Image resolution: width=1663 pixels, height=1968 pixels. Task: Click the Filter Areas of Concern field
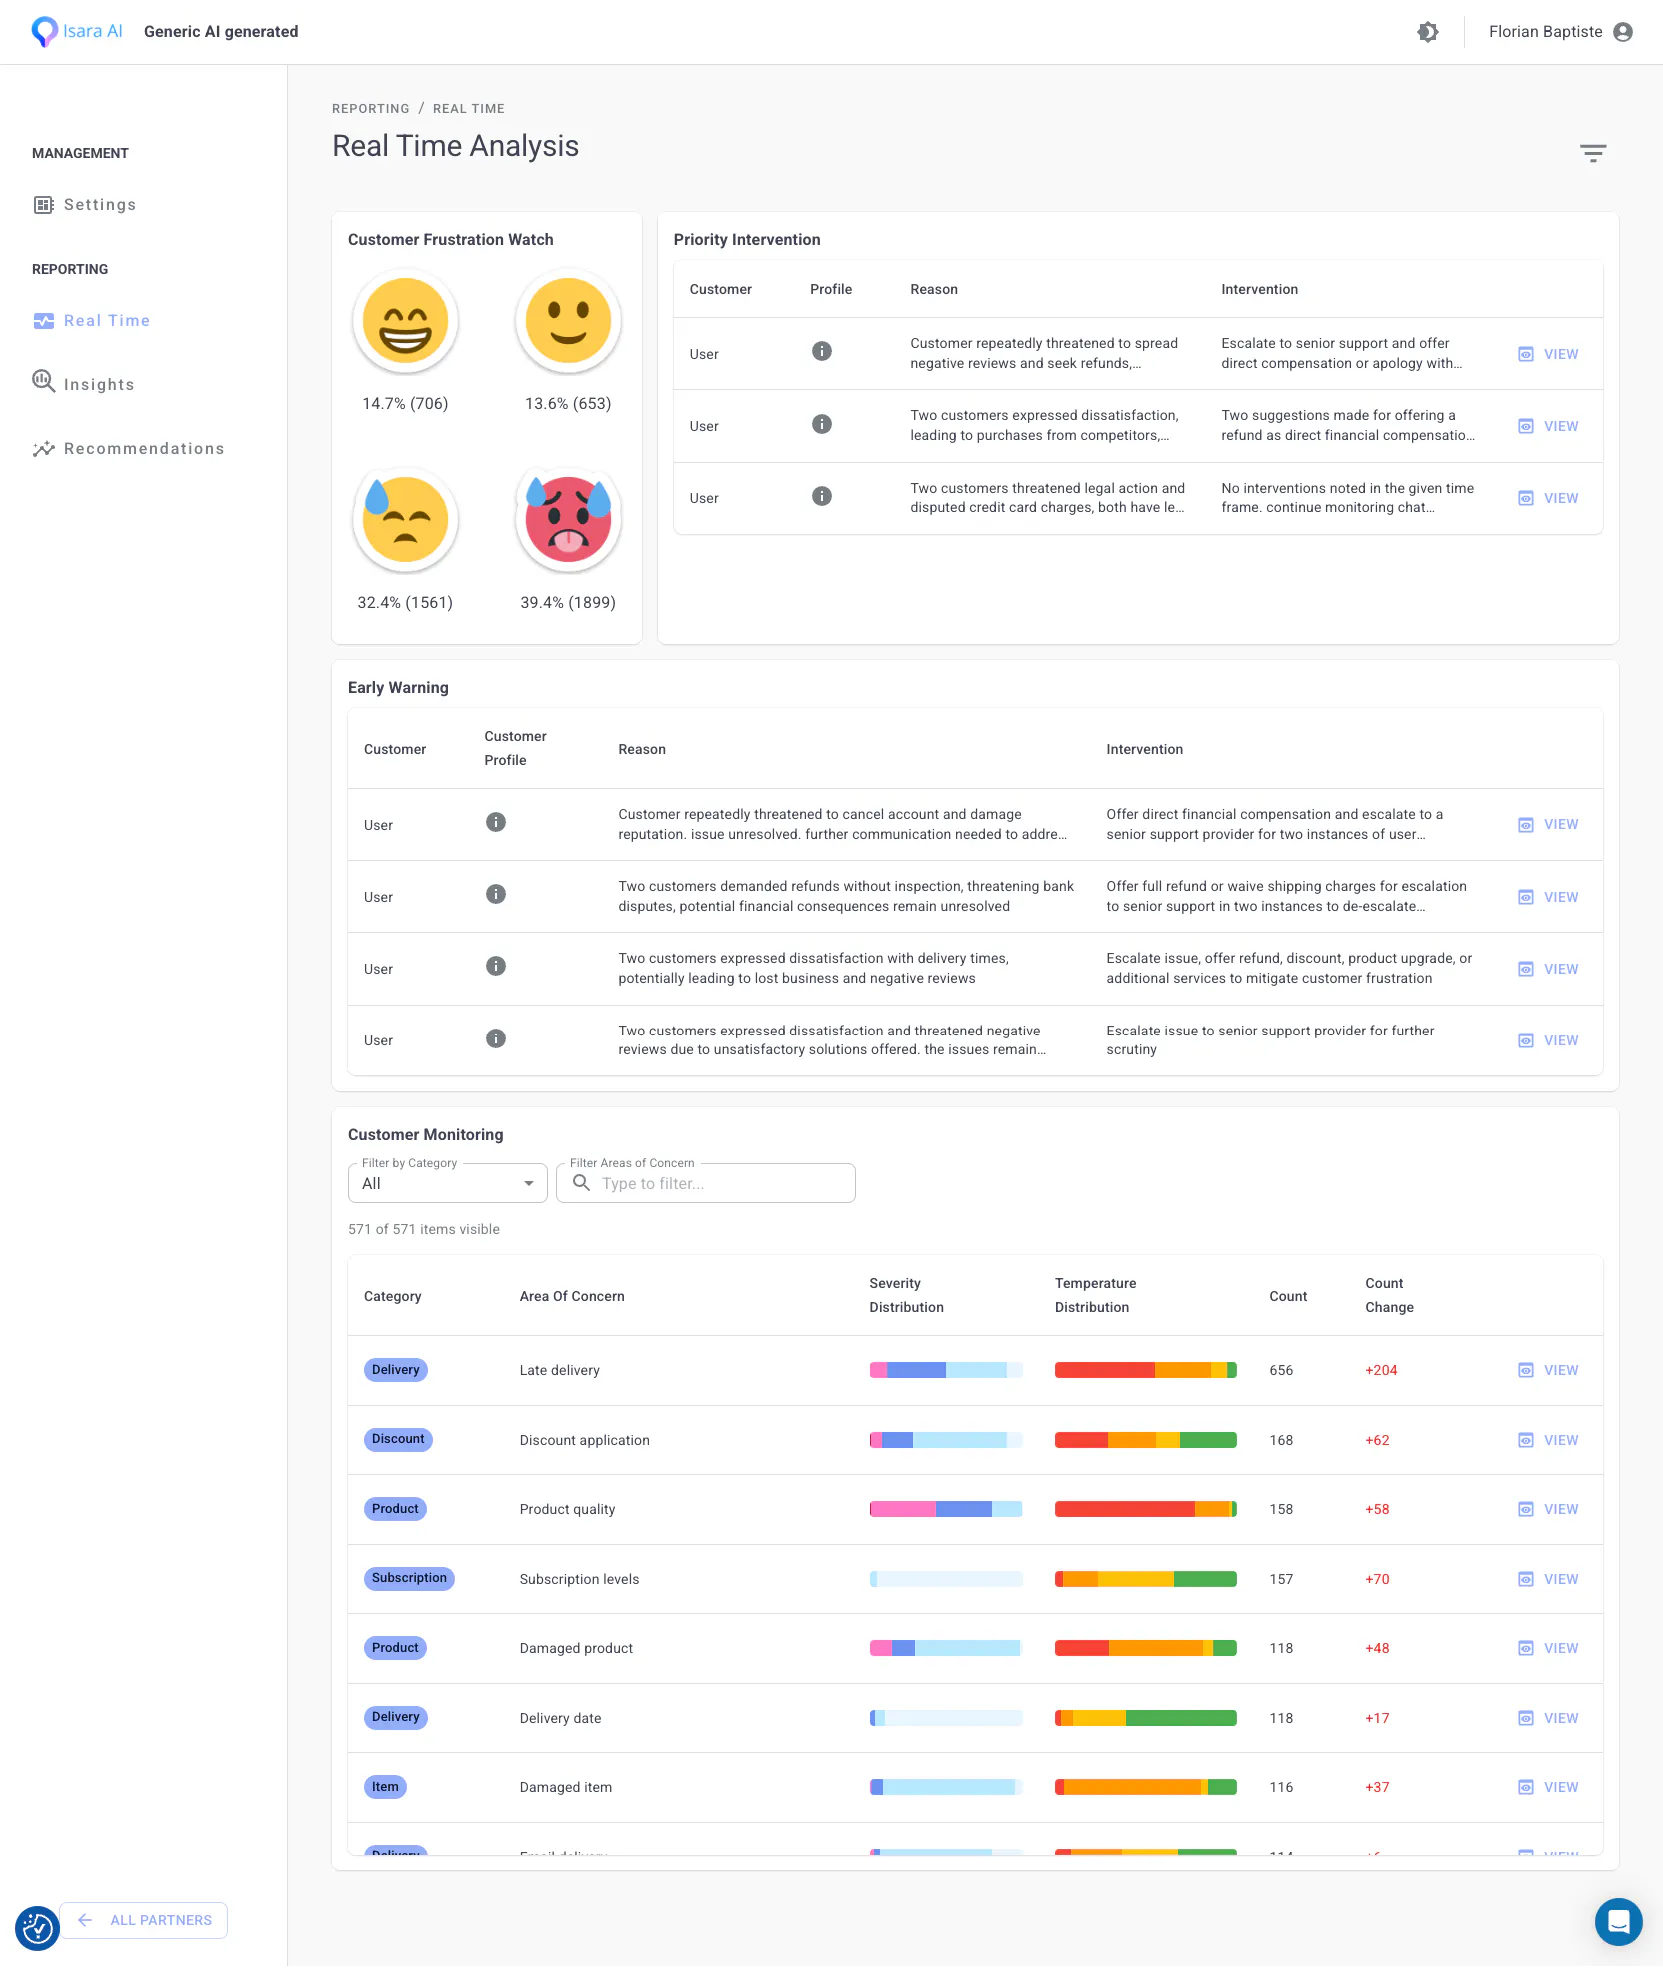tap(705, 1183)
